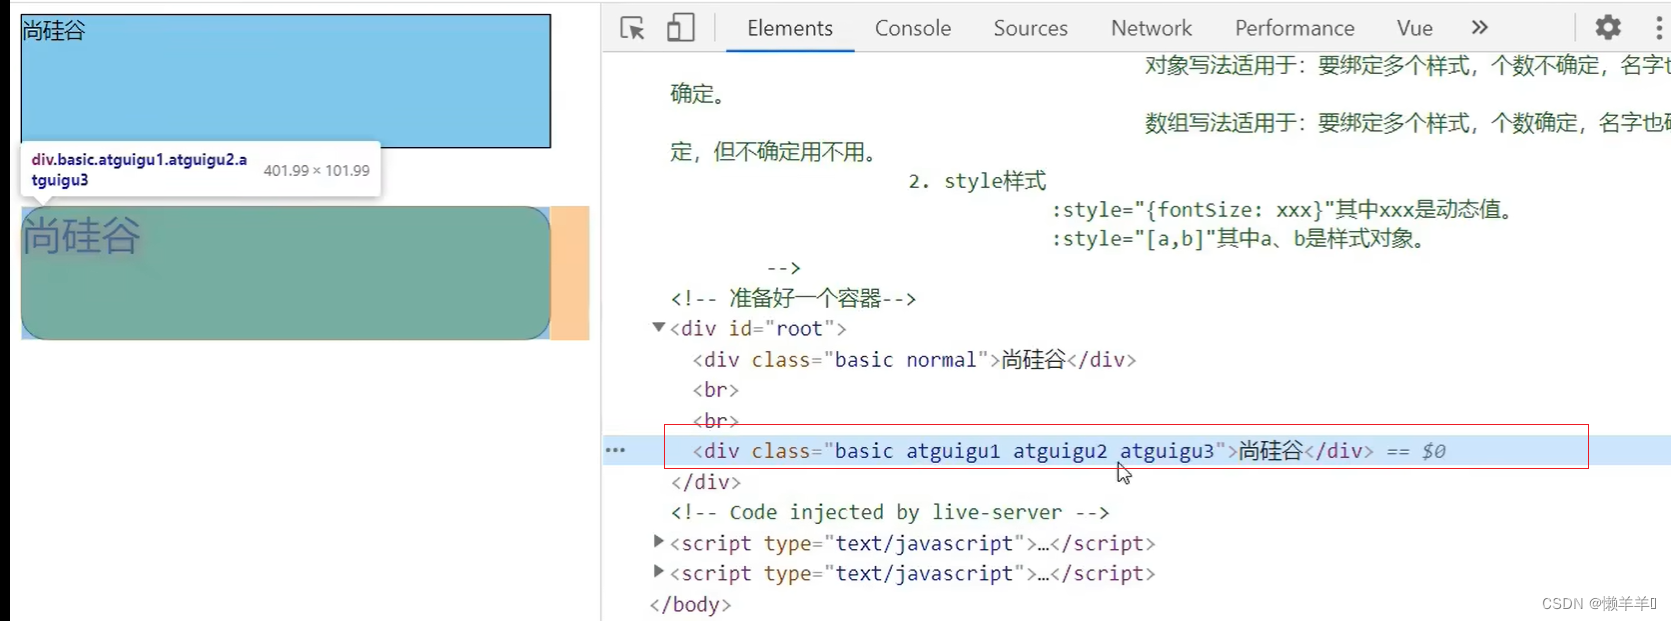This screenshot has height=621, width=1671.
Task: Expand the second script text/javascript node
Action: click(658, 572)
